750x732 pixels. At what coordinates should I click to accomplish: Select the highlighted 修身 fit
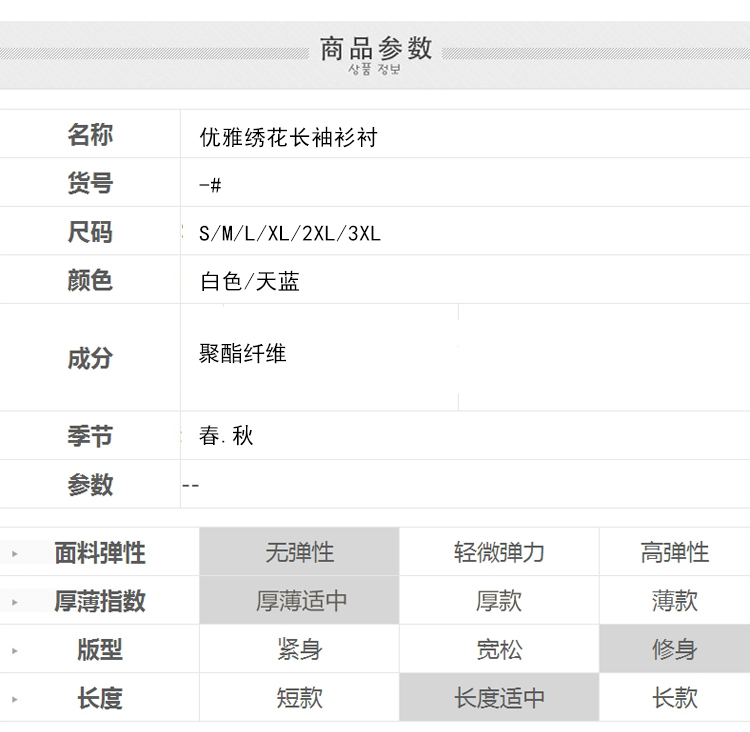[x=674, y=649]
